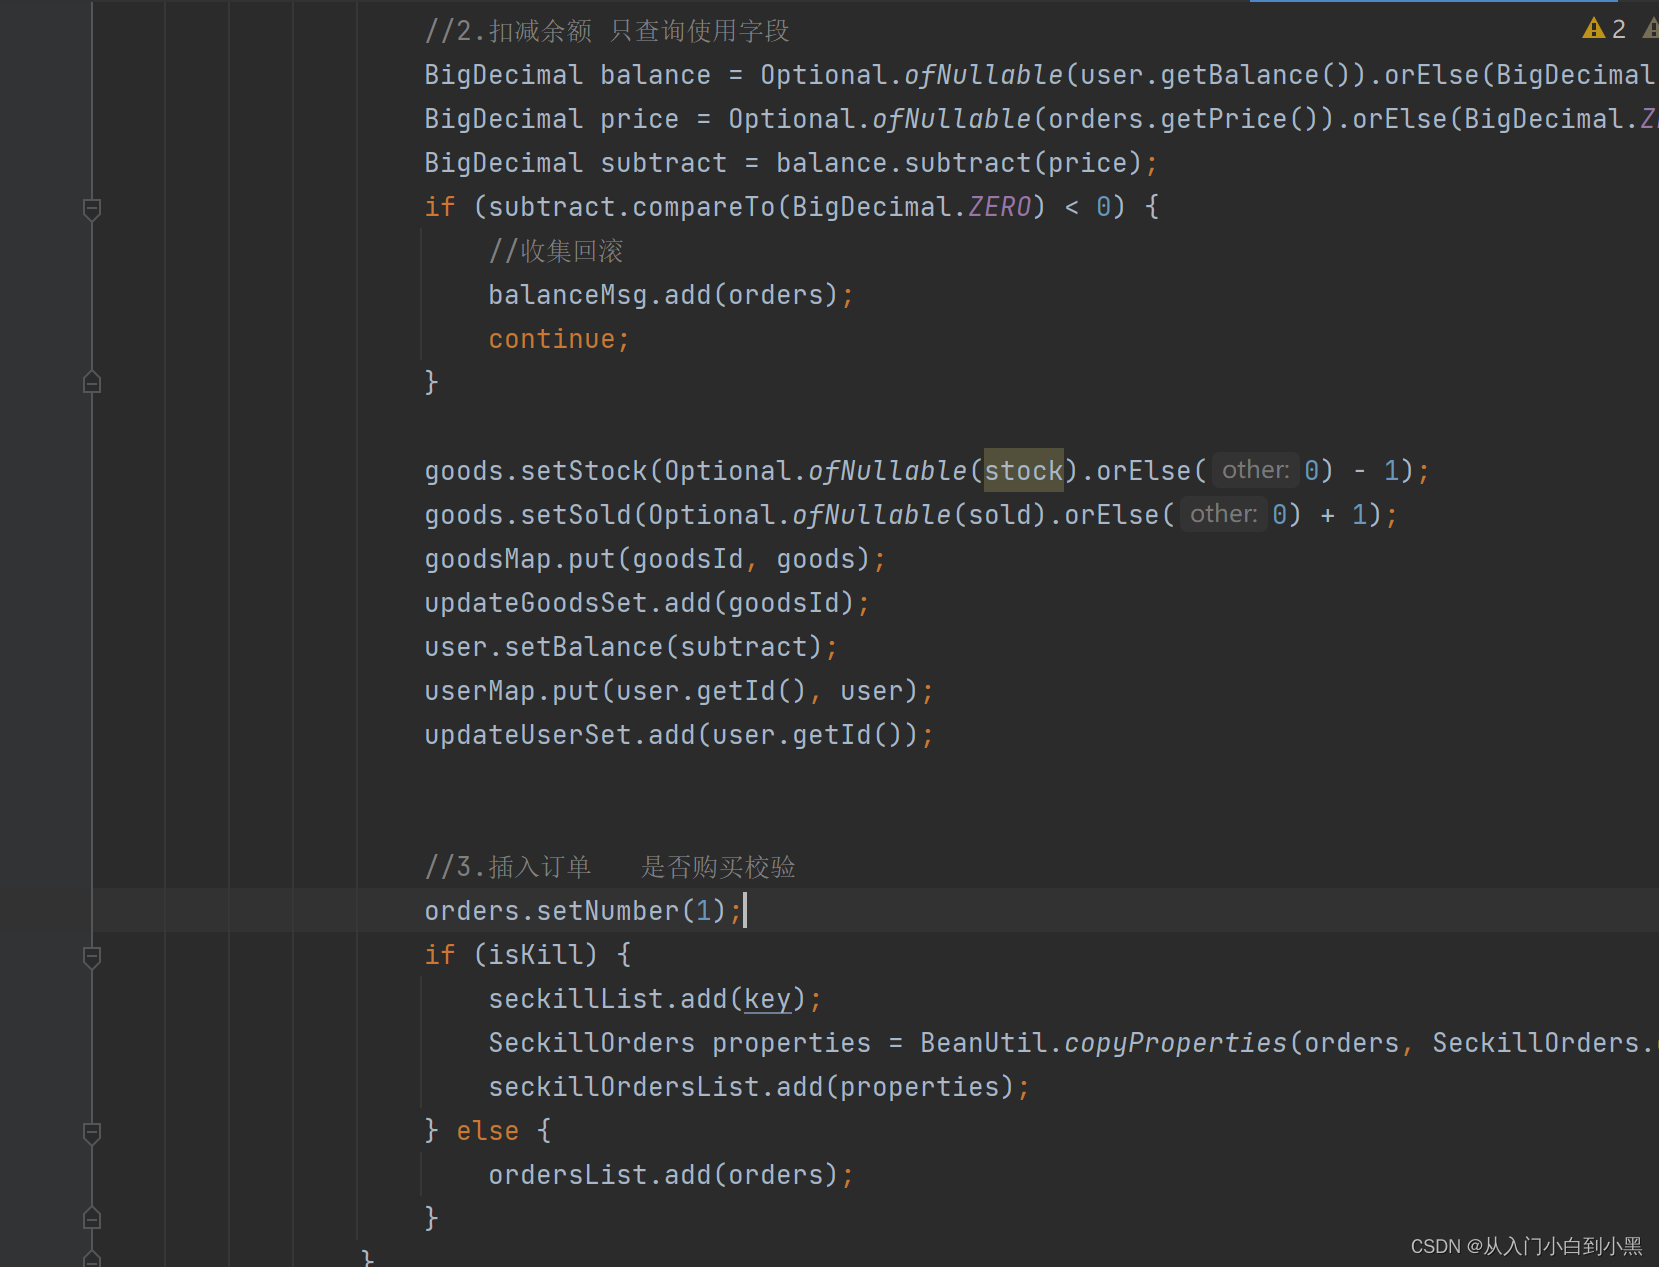The height and width of the screenshot is (1267, 1659).
Task: Click the fold end marker after continue block
Action: [92, 383]
